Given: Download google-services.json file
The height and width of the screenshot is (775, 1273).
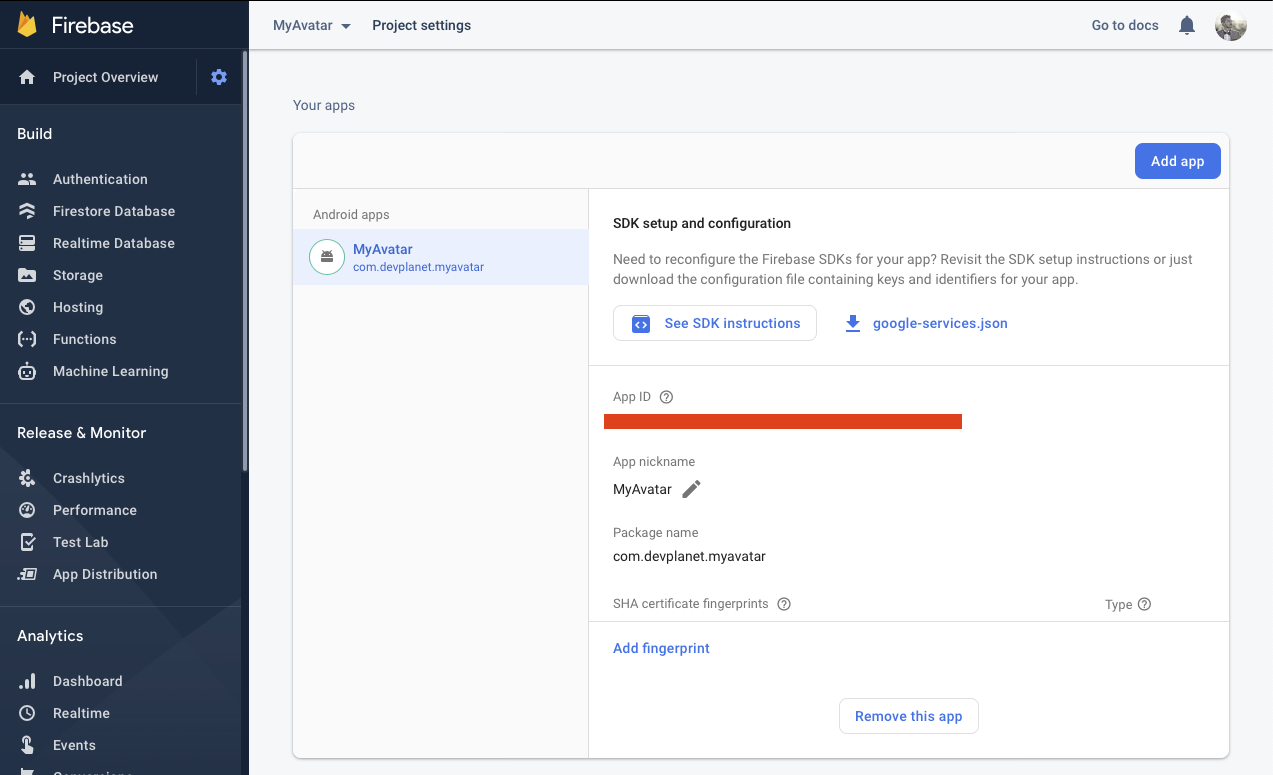Looking at the screenshot, I should [x=940, y=323].
